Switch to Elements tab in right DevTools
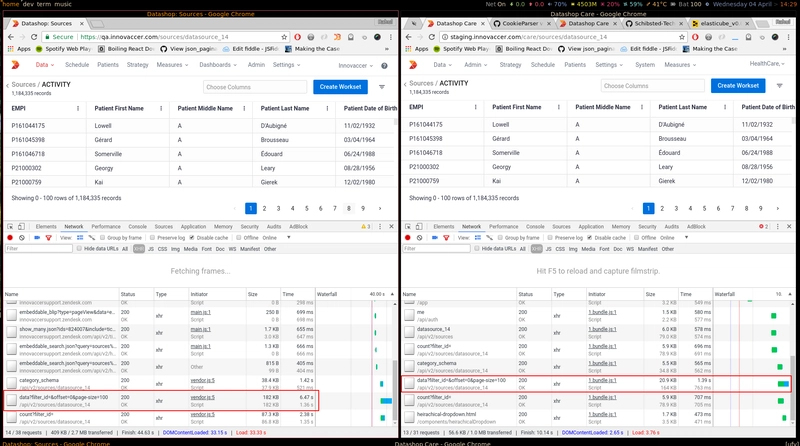This screenshot has width=800, height=446. (x=443, y=227)
